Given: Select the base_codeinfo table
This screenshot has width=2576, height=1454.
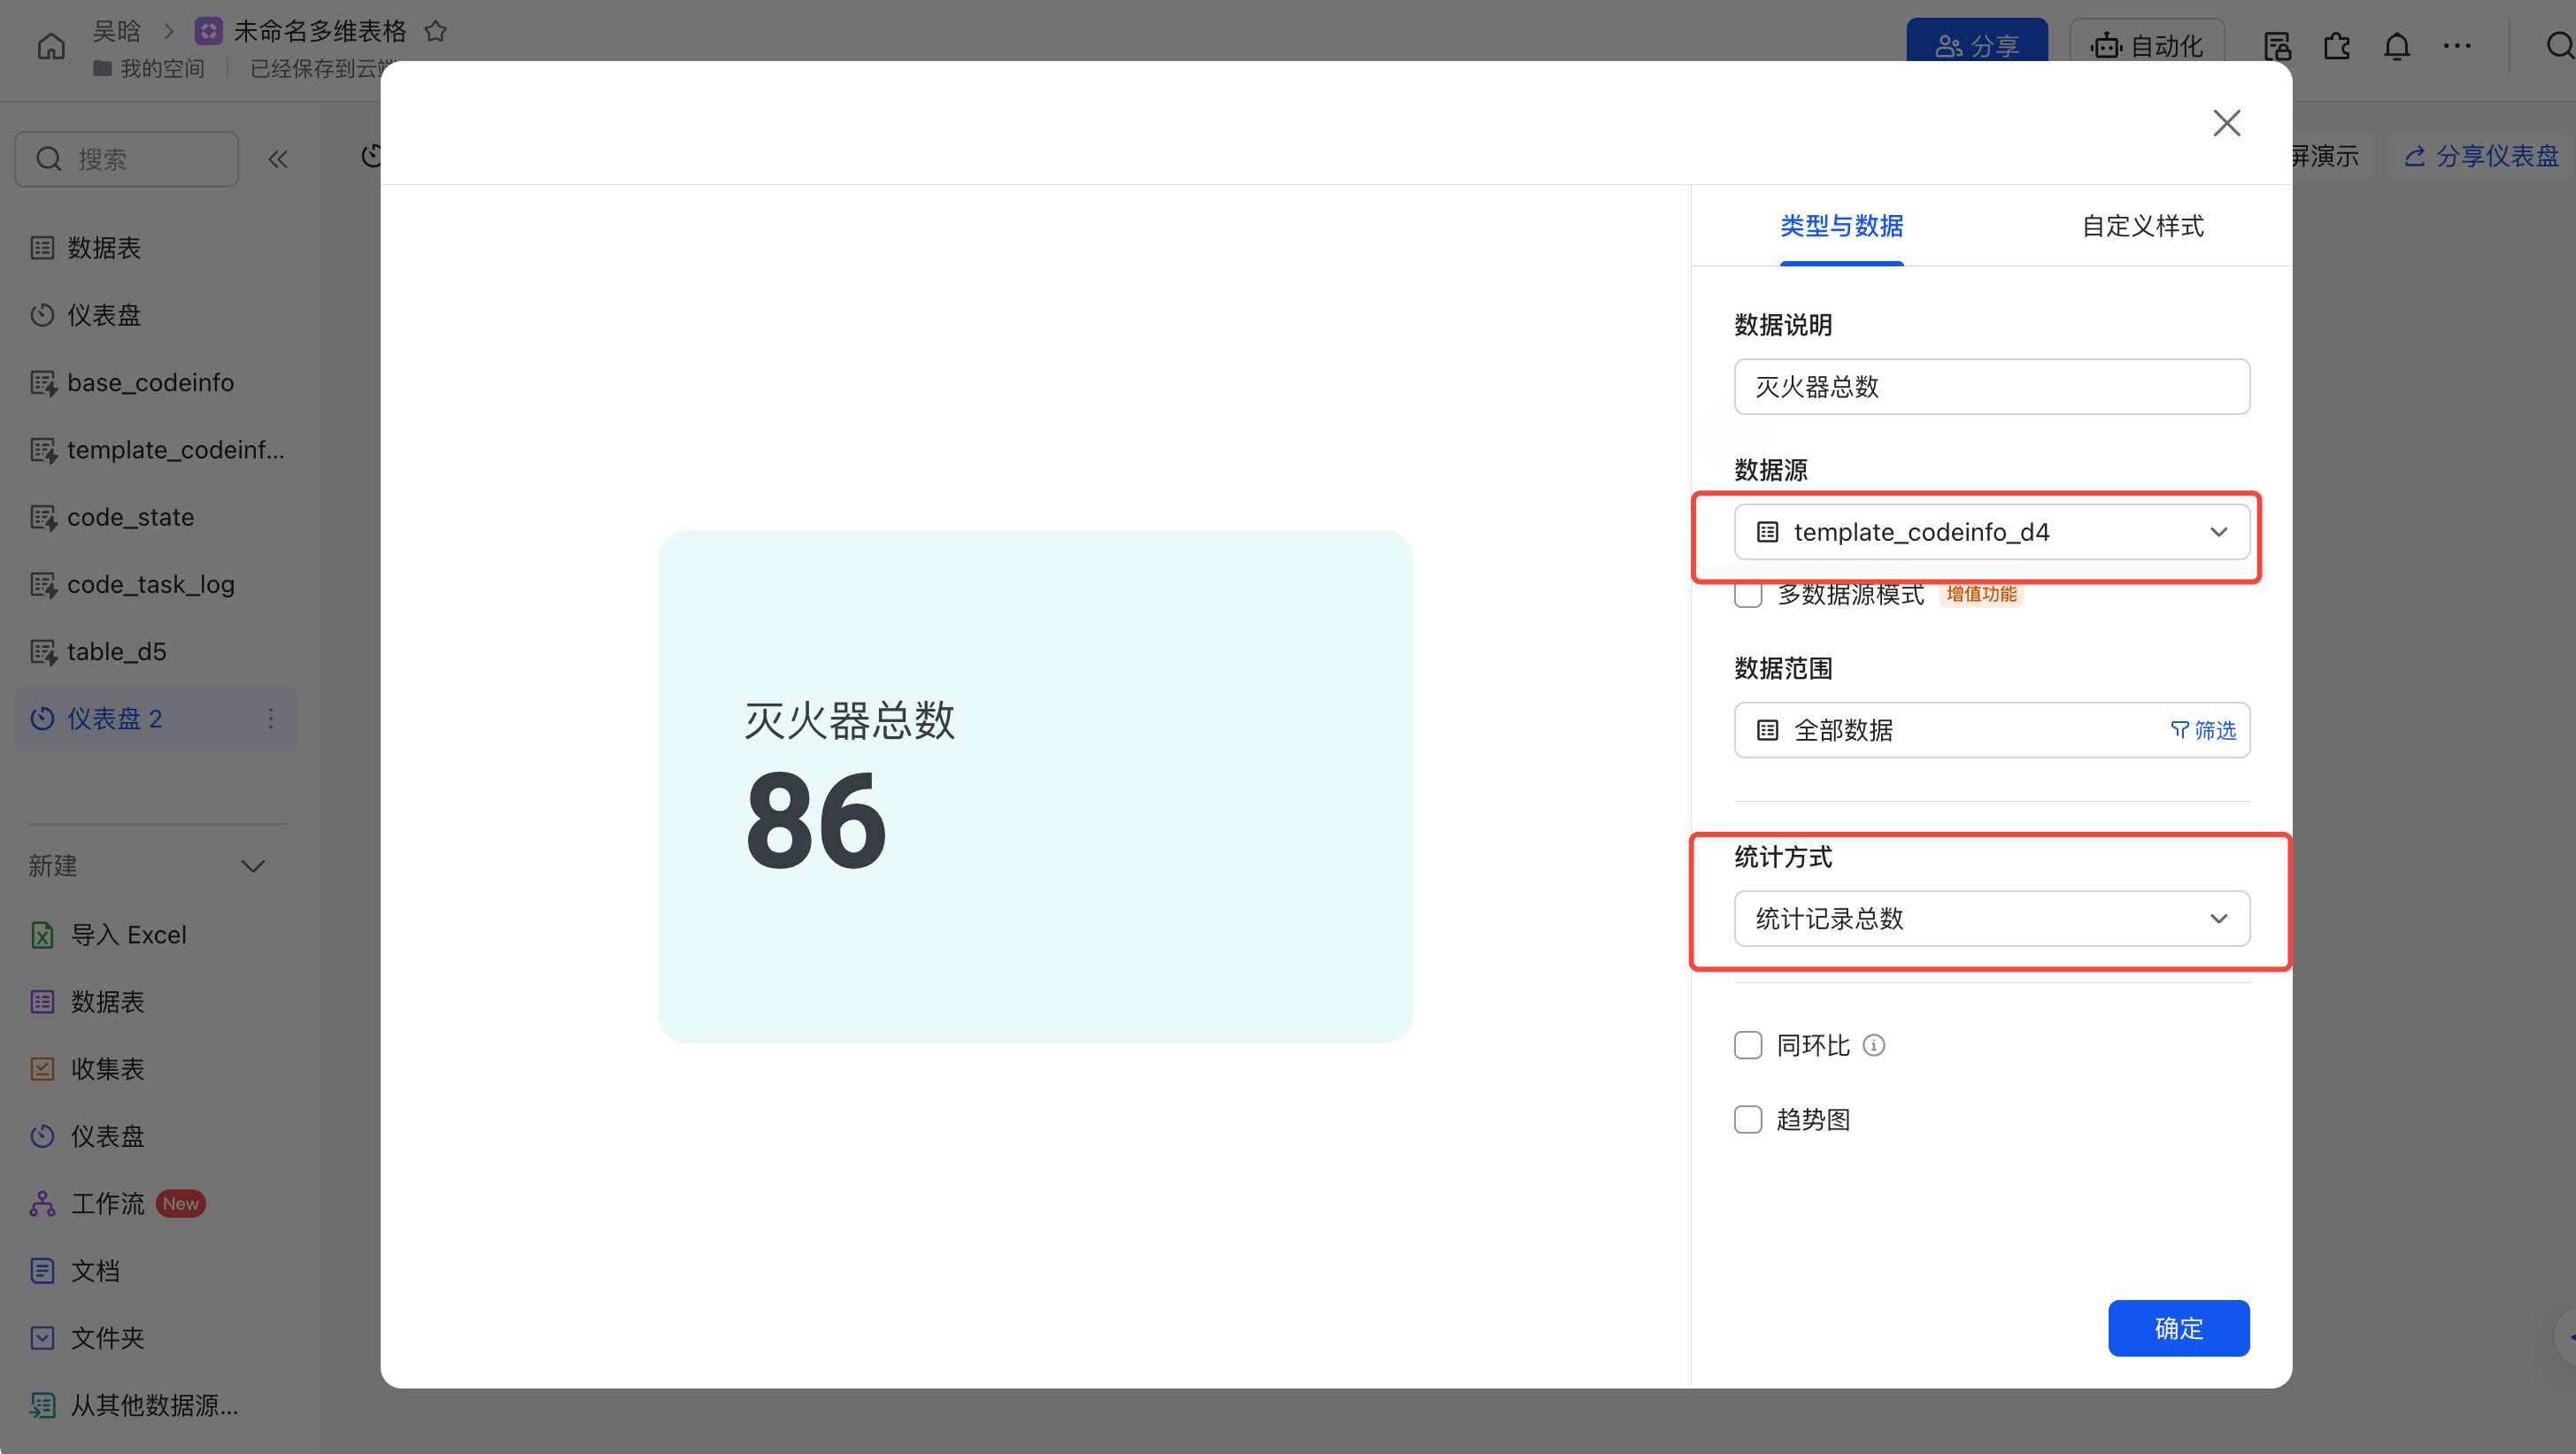Looking at the screenshot, I should pos(156,382).
